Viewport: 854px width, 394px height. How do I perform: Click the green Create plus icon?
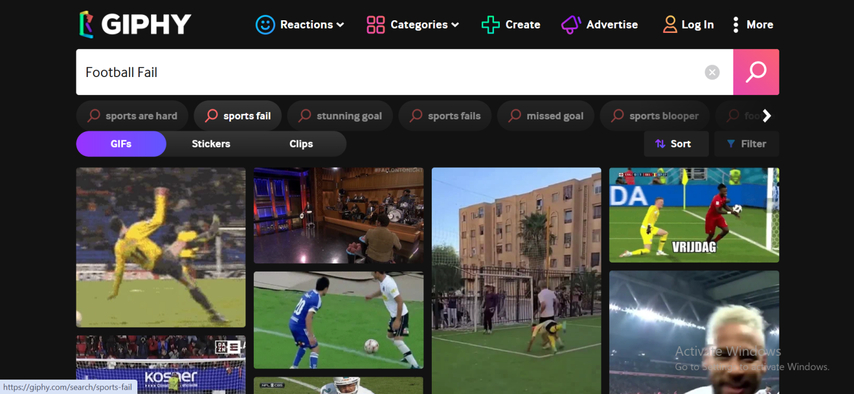(491, 25)
